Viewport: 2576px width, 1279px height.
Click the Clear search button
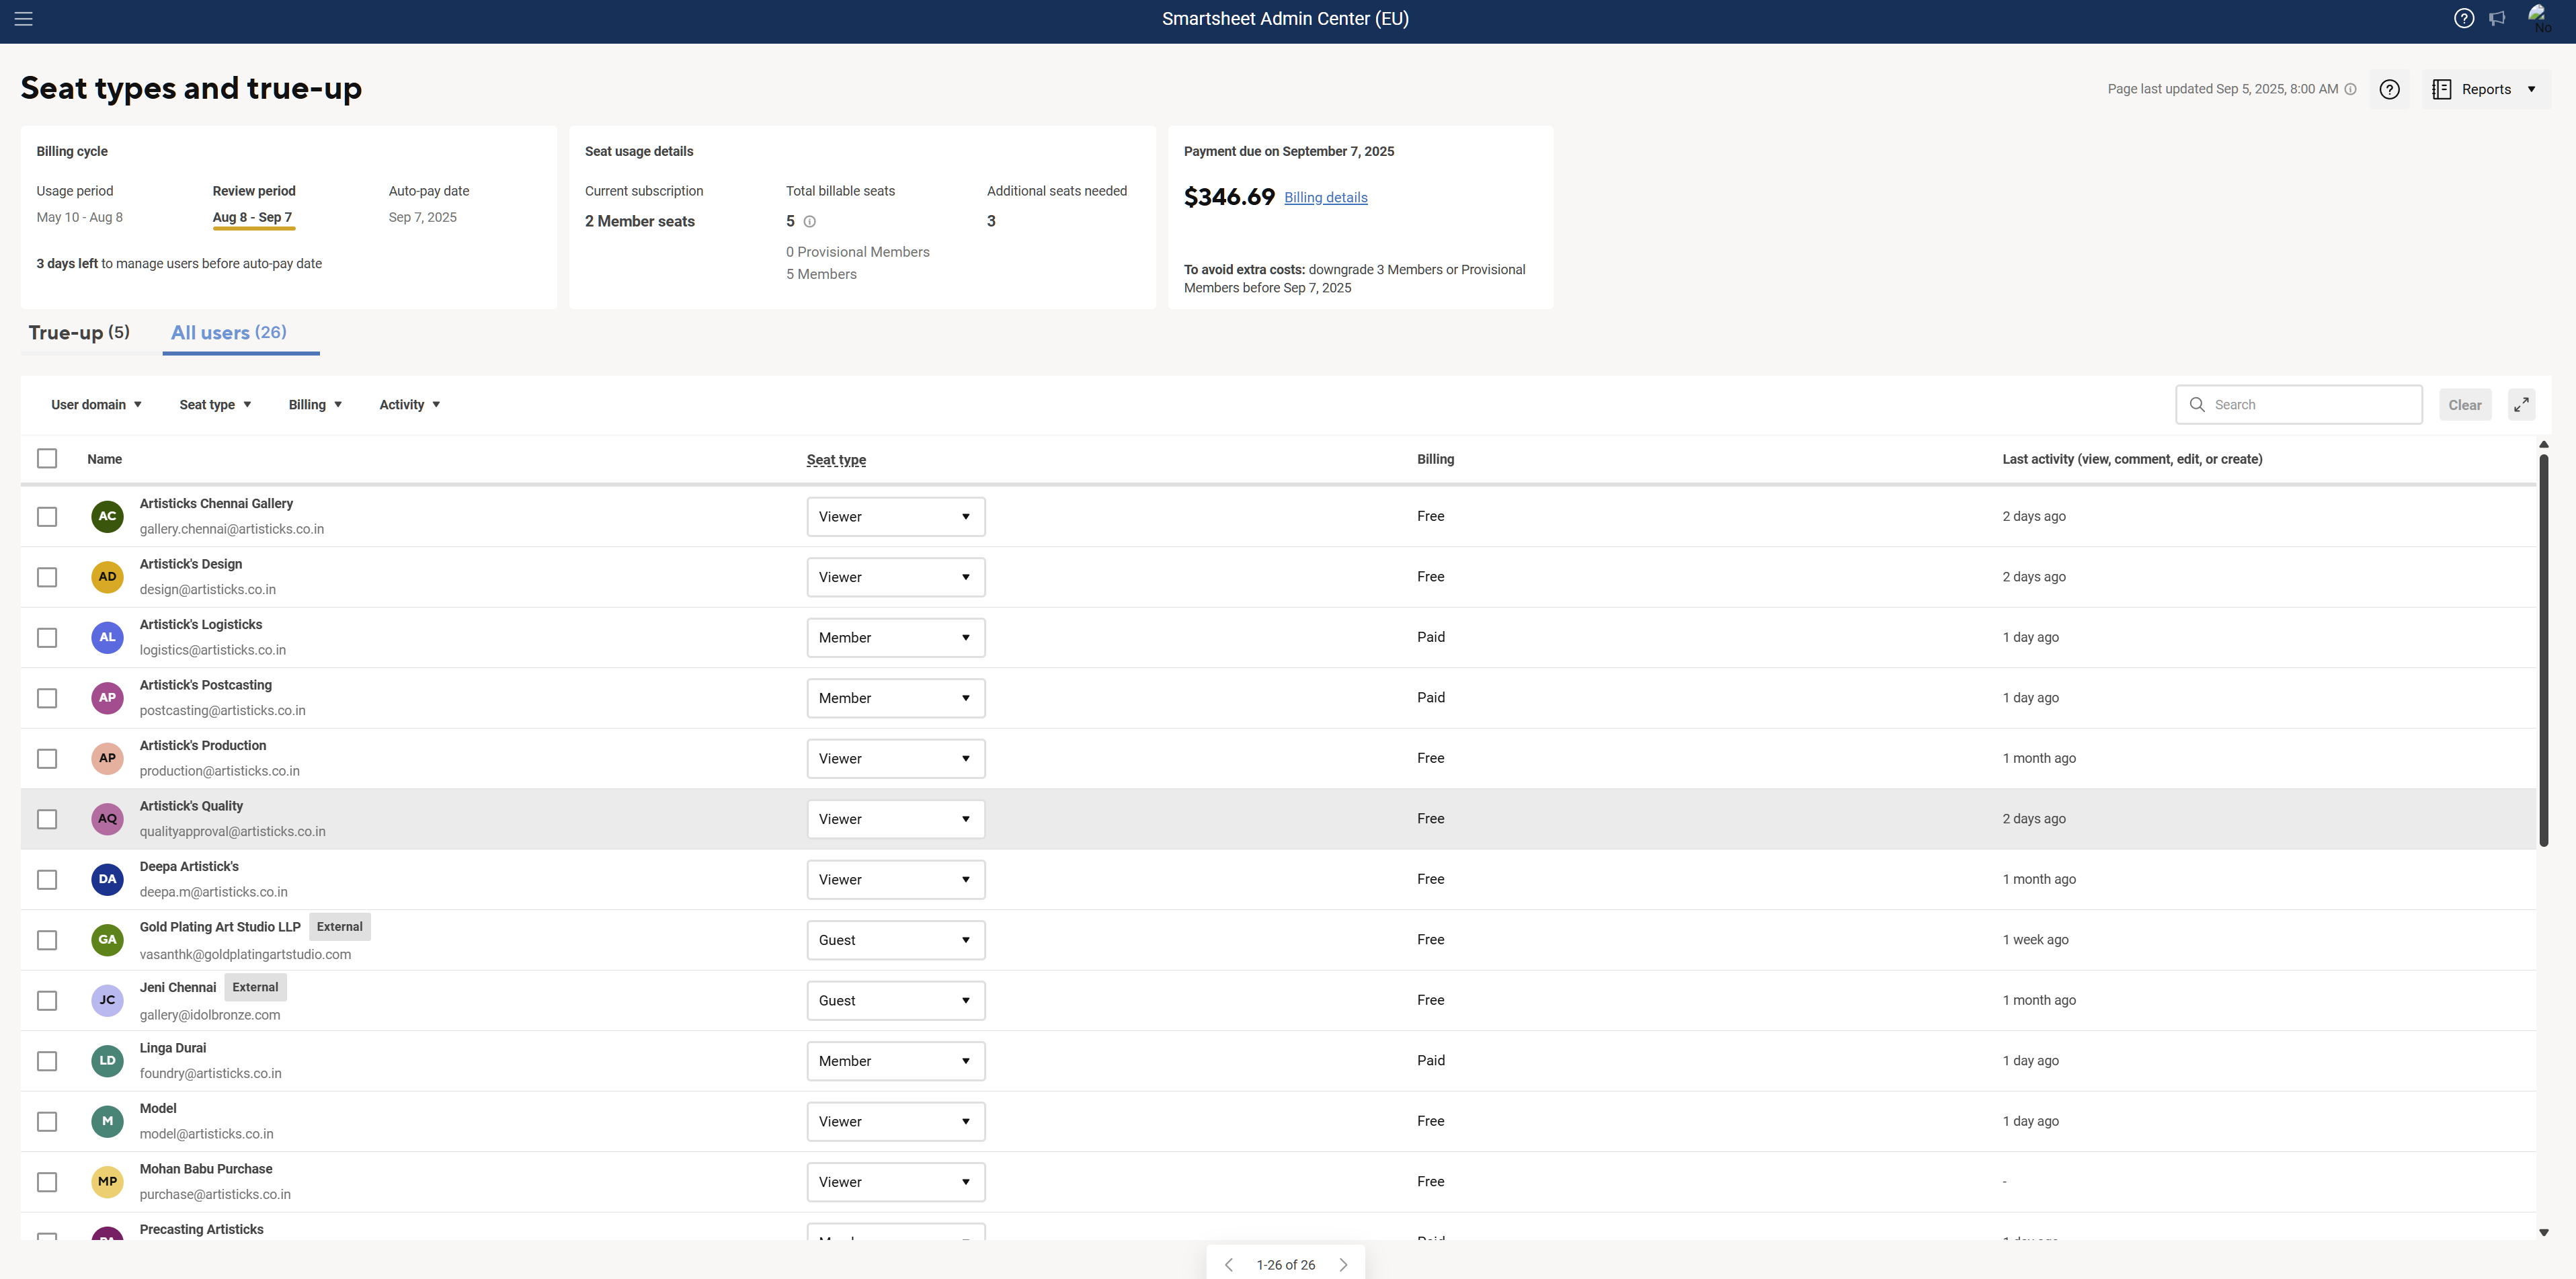tap(2464, 405)
